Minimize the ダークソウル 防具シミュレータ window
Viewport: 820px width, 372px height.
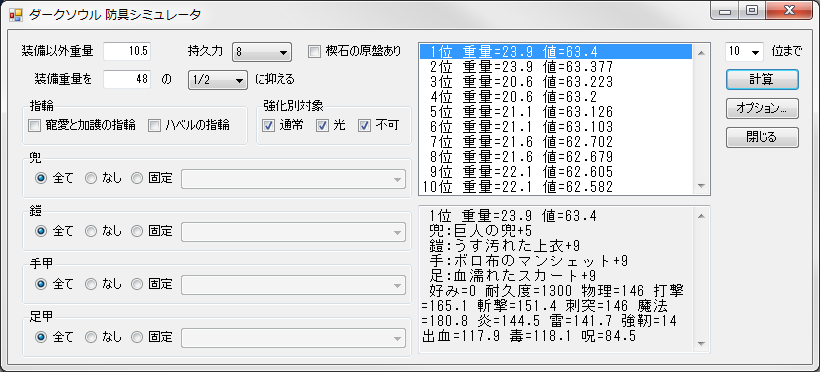tap(725, 12)
